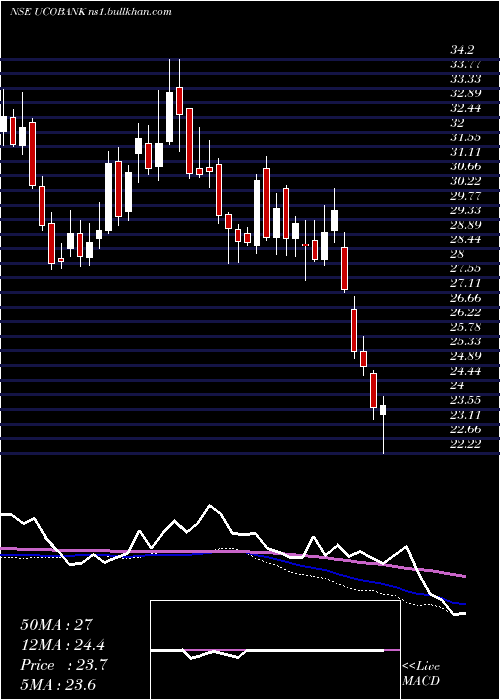Click the 5MA : 23.6 readout
The height and width of the screenshot is (700, 500).
pos(58,685)
